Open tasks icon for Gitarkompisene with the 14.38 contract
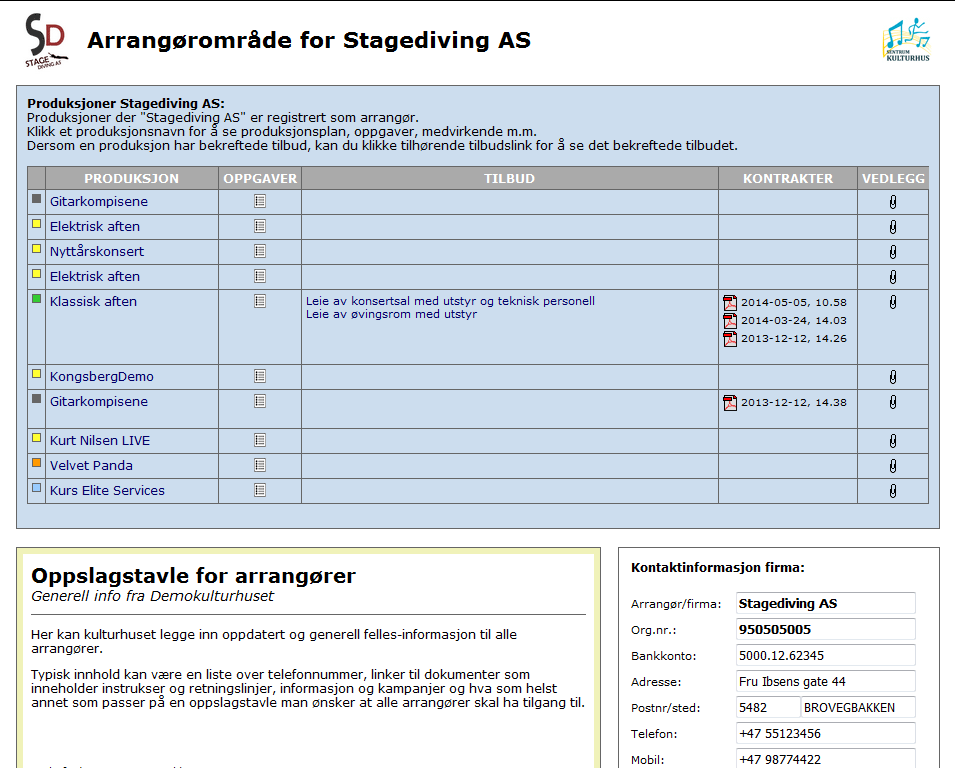Image resolution: width=955 pixels, height=768 pixels. coord(260,401)
